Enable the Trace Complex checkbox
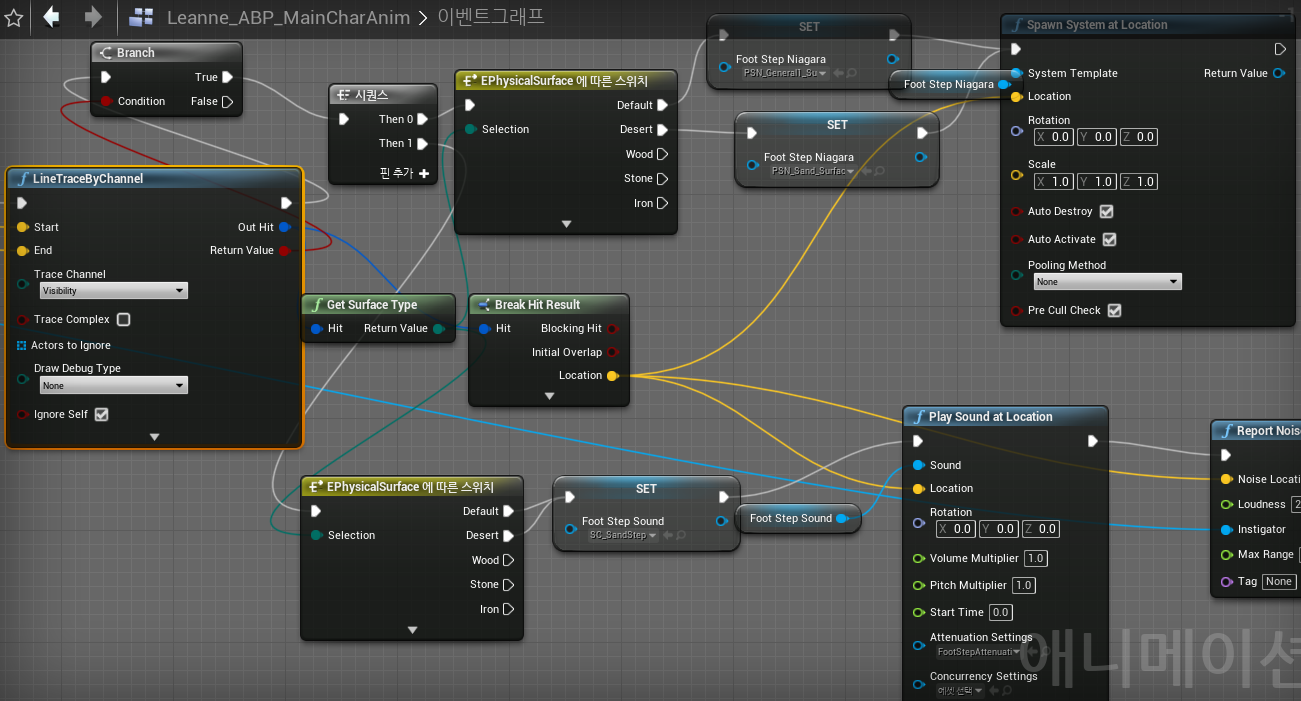The height and width of the screenshot is (701, 1301). coord(124,319)
